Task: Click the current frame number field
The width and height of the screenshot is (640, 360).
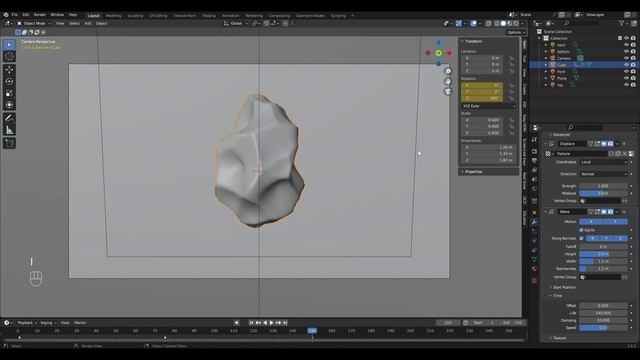Action: [448, 323]
